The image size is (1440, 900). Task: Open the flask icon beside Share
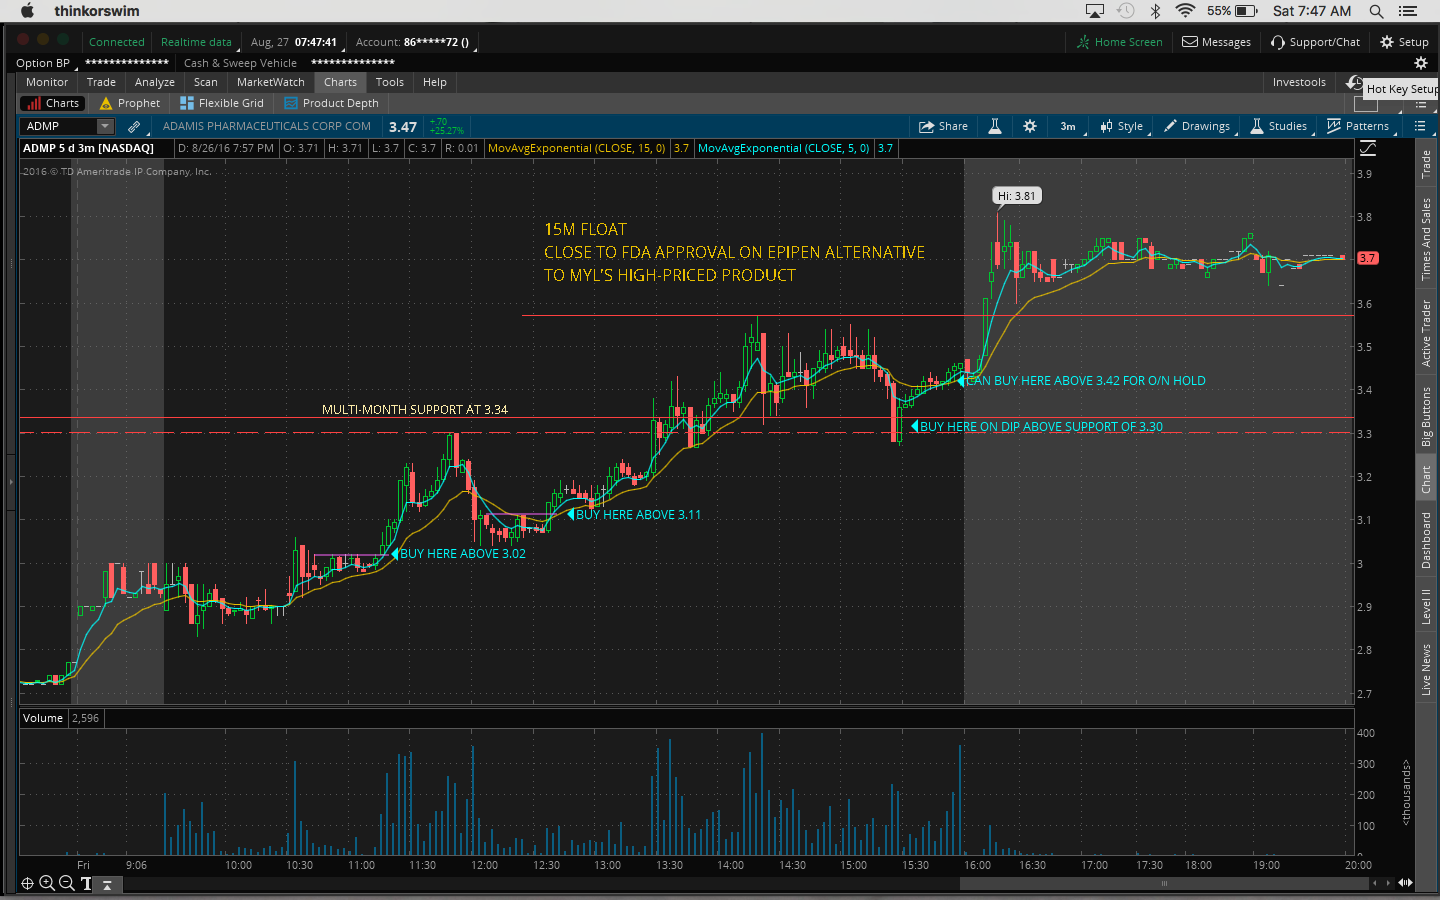[995, 126]
